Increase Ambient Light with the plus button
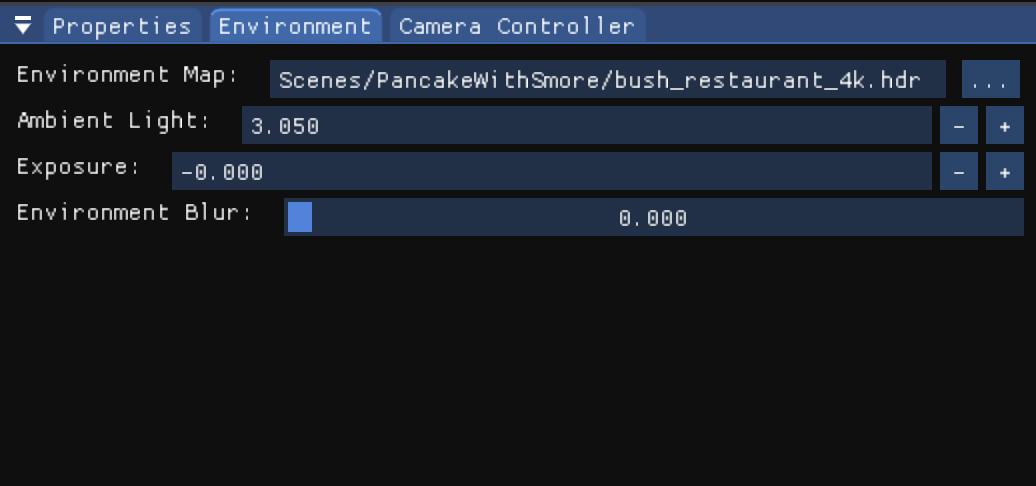Screen dimensions: 1036x486 (1005, 126)
